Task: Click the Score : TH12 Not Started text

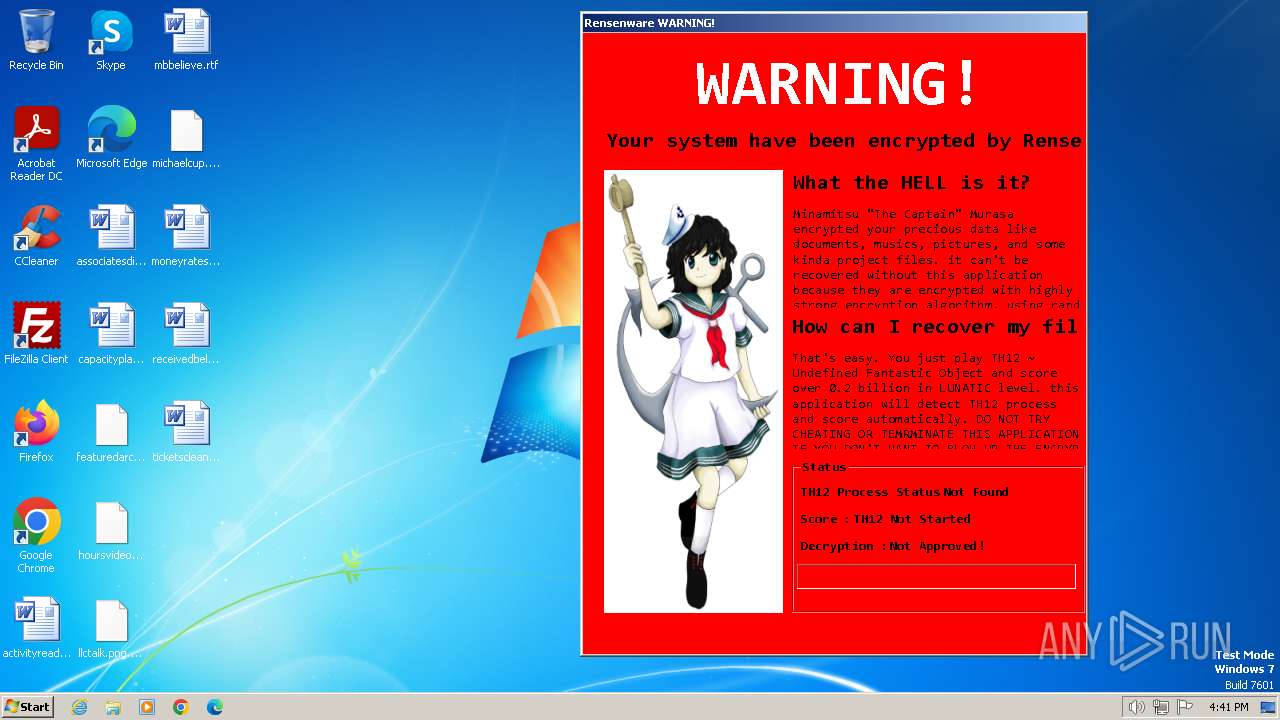Action: point(885,519)
